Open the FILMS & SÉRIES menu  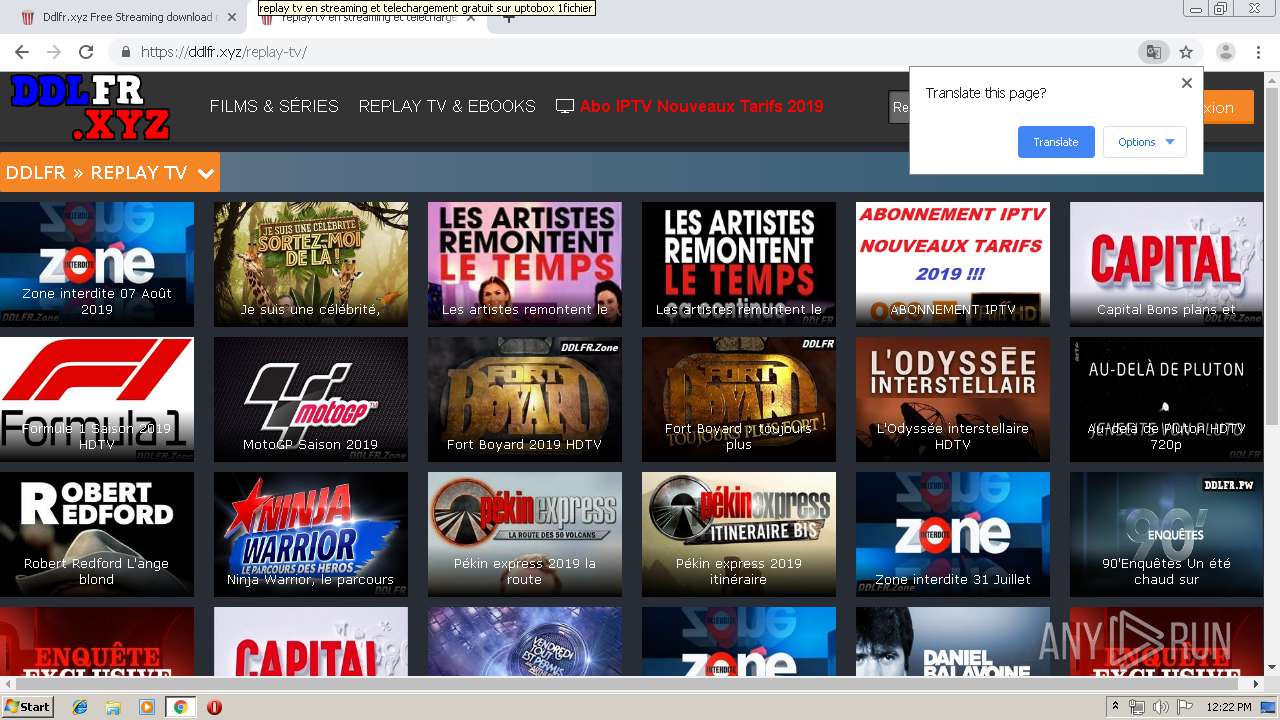[x=274, y=106]
